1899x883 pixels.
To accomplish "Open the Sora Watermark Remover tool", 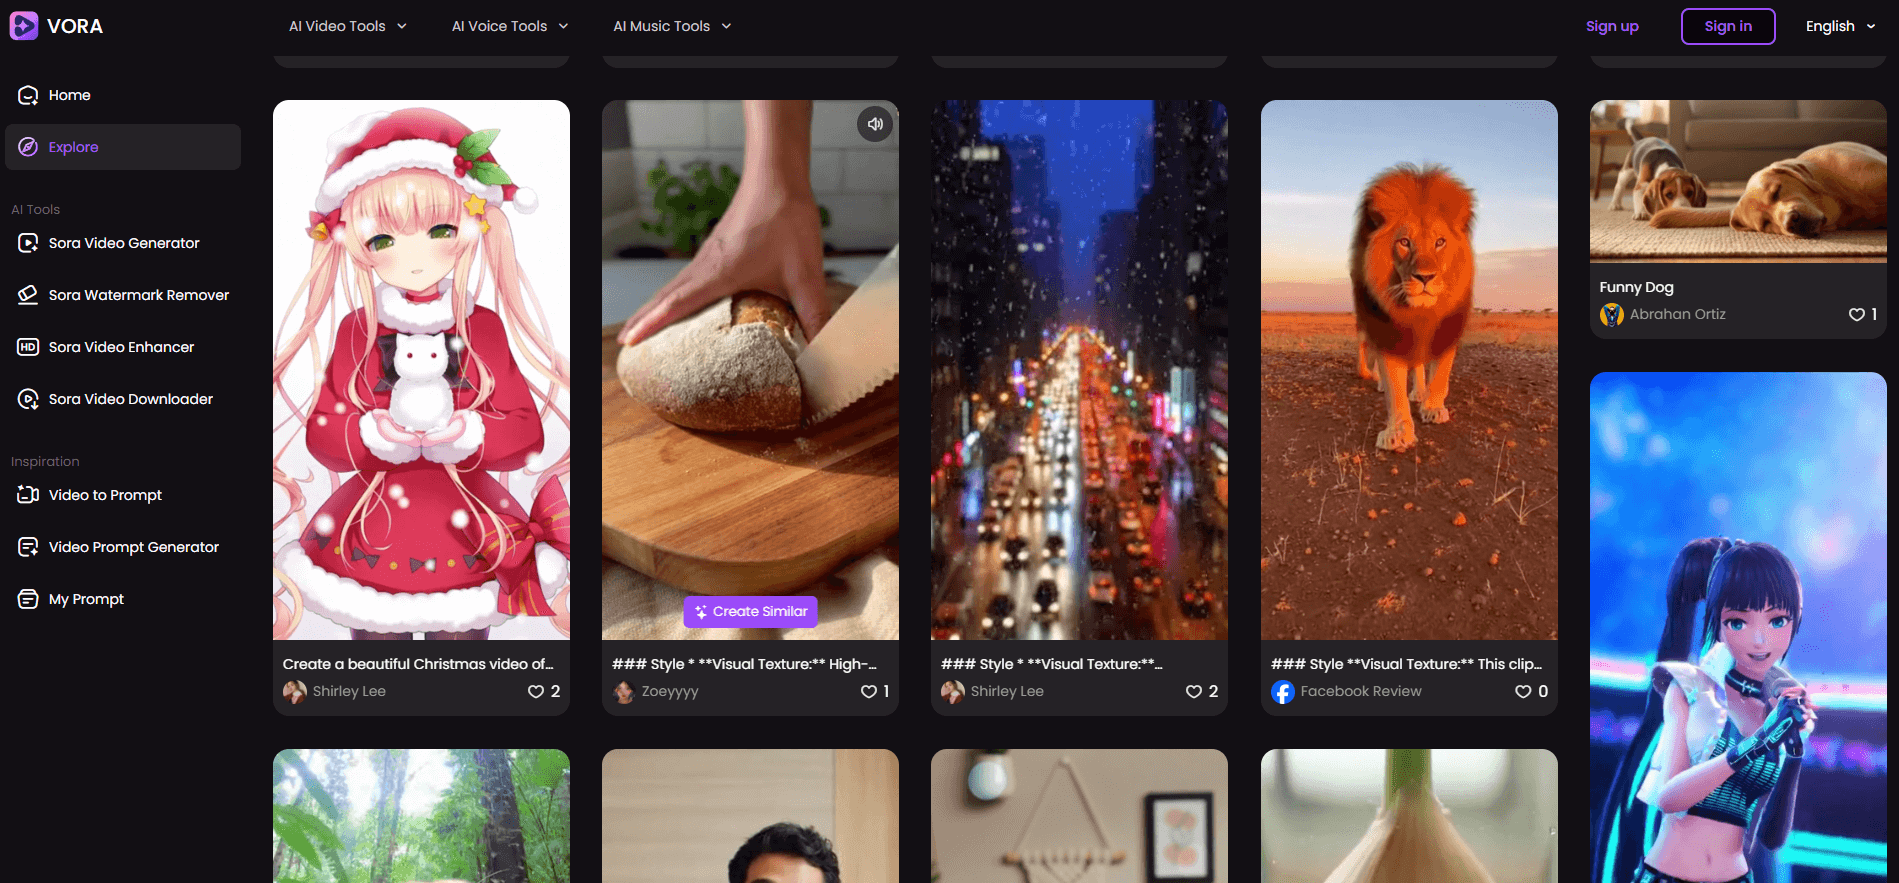I will (138, 295).
